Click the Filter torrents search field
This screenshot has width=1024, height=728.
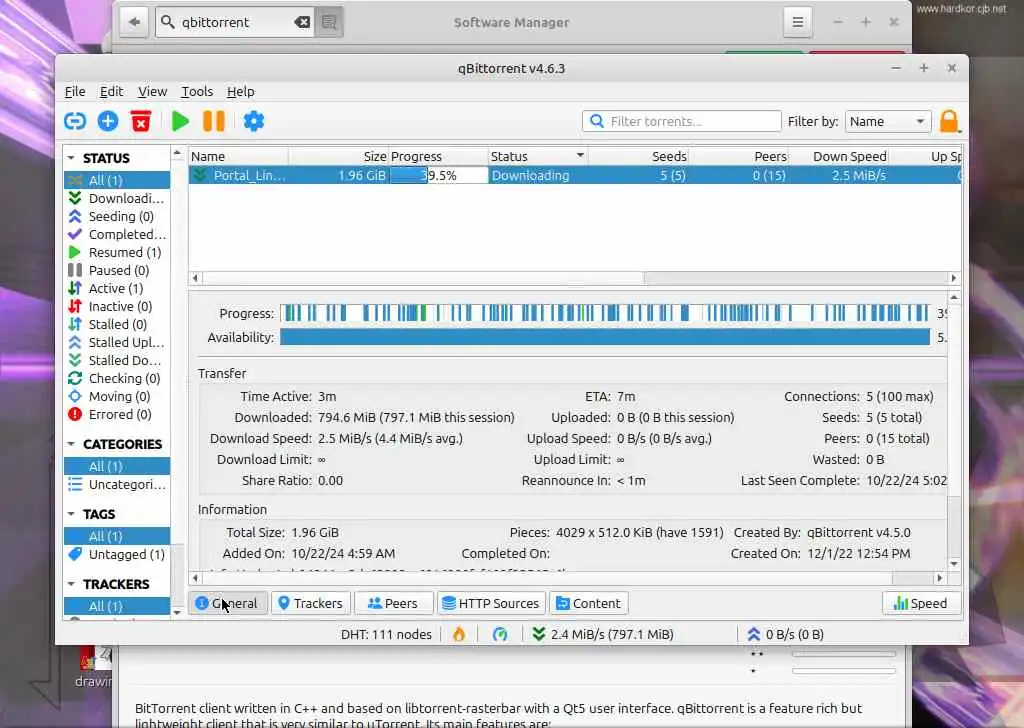[x=681, y=121]
